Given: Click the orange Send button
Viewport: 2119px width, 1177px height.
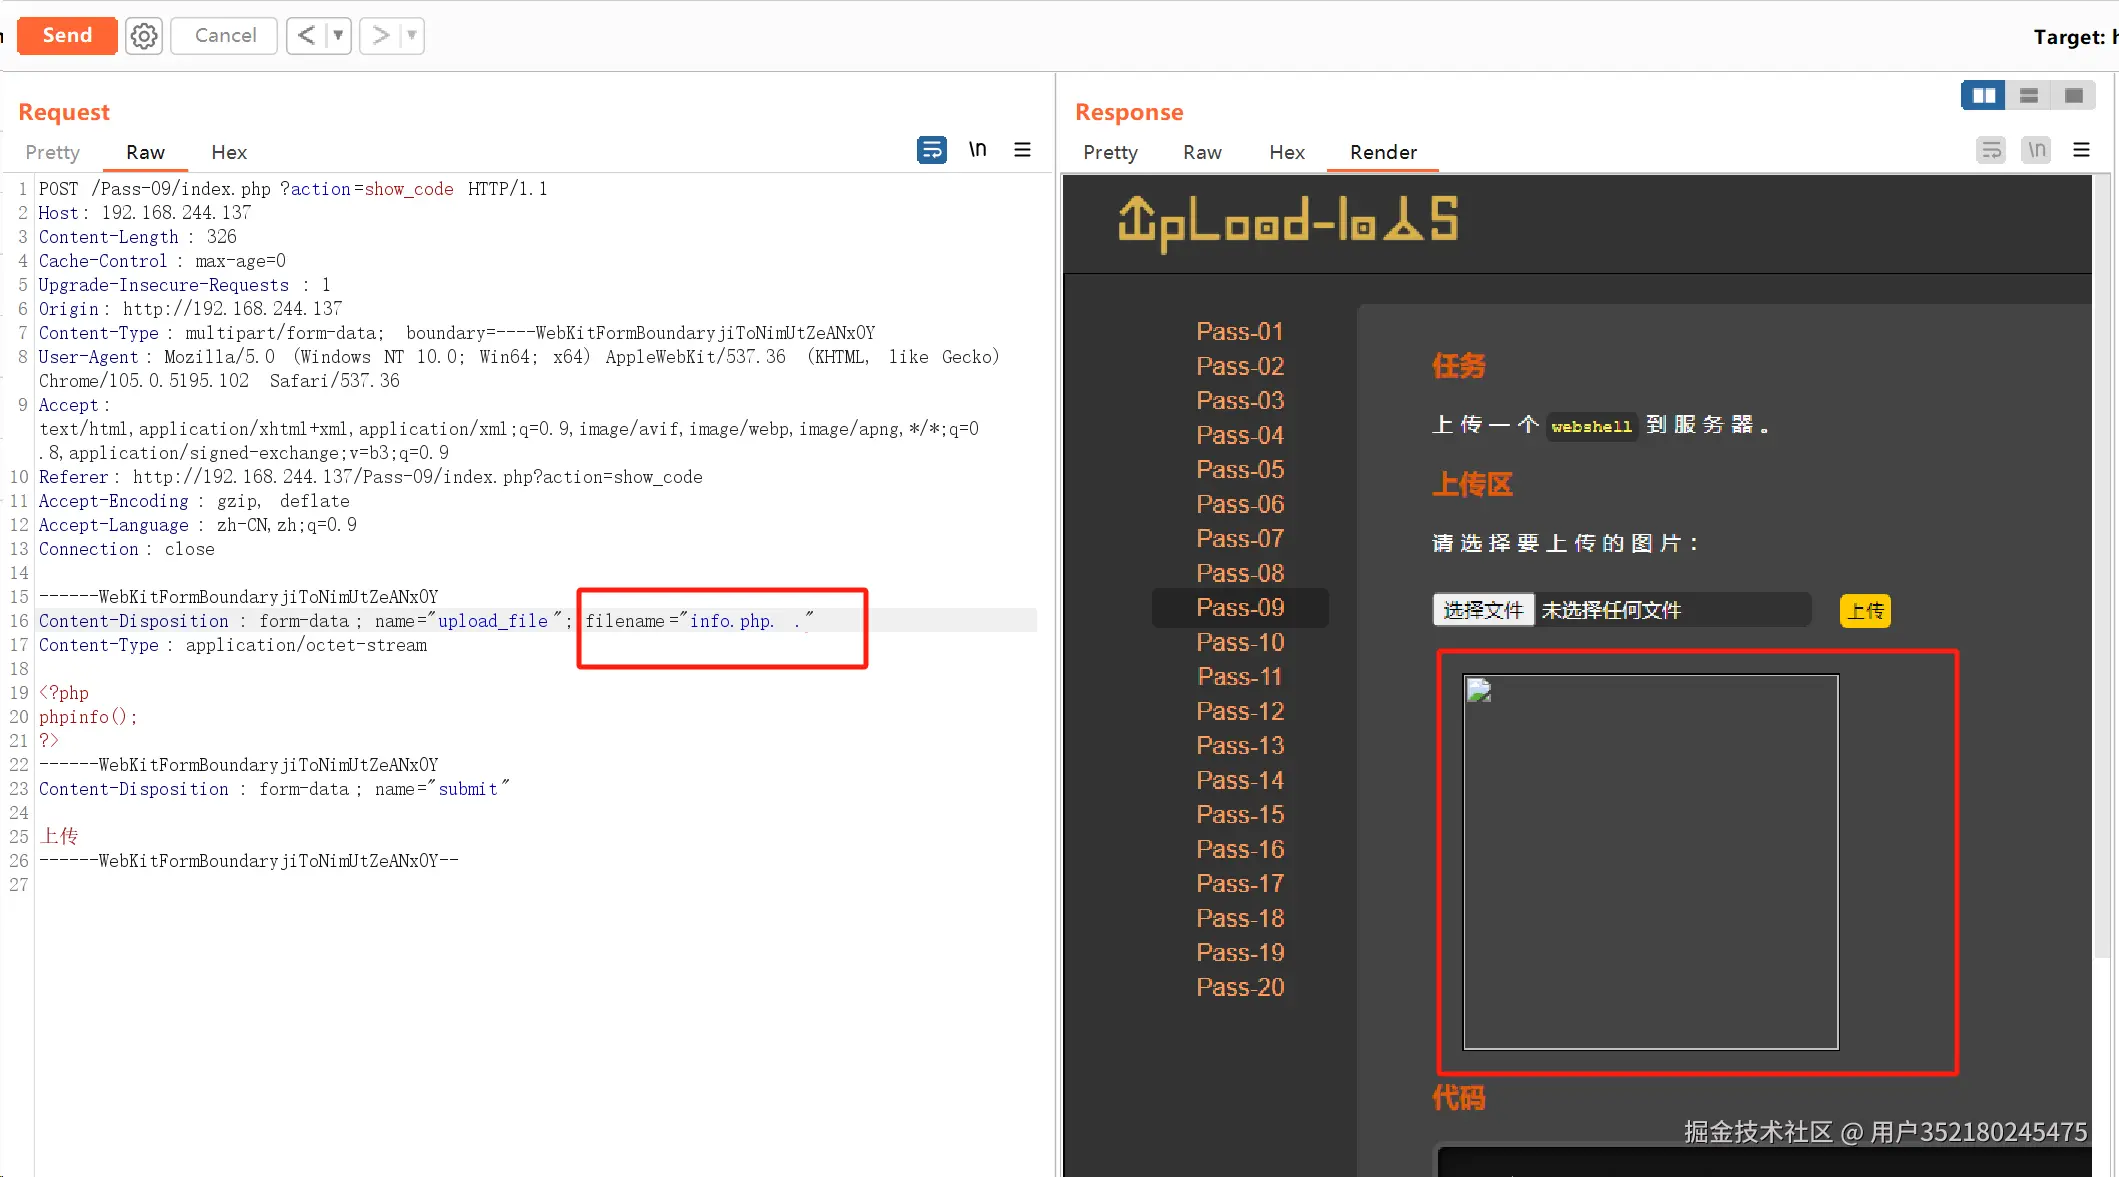Looking at the screenshot, I should coord(67,36).
